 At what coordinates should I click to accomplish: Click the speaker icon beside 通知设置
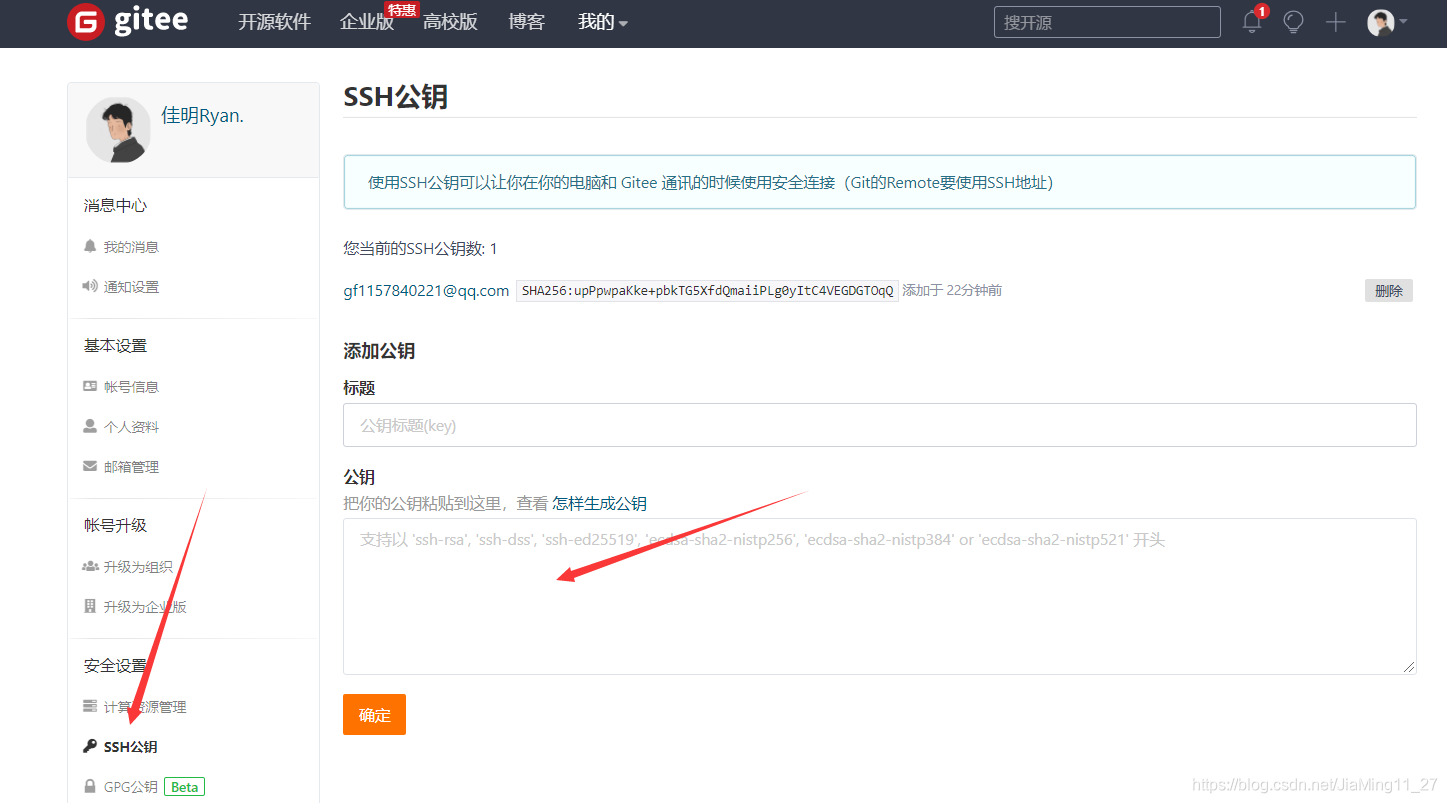click(x=90, y=286)
